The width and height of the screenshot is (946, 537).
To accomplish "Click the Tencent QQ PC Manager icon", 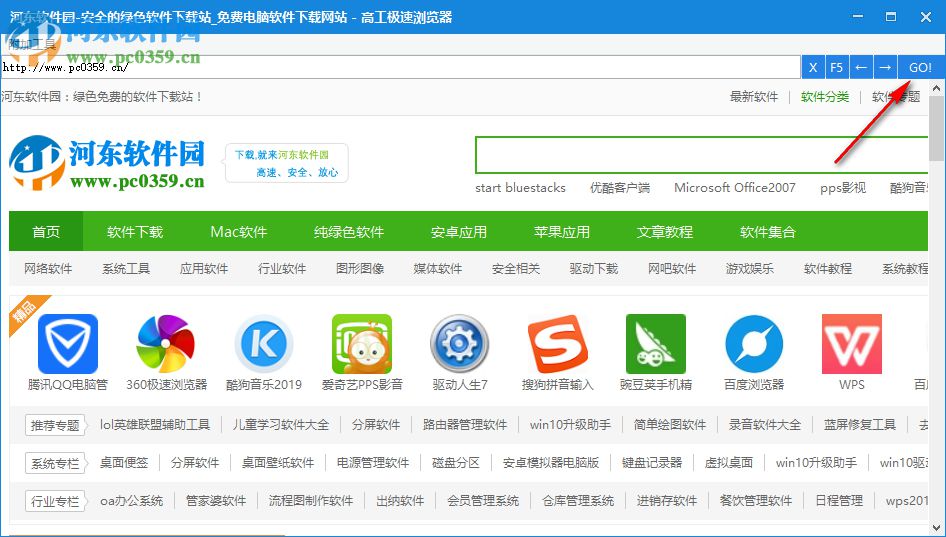I will [68, 343].
